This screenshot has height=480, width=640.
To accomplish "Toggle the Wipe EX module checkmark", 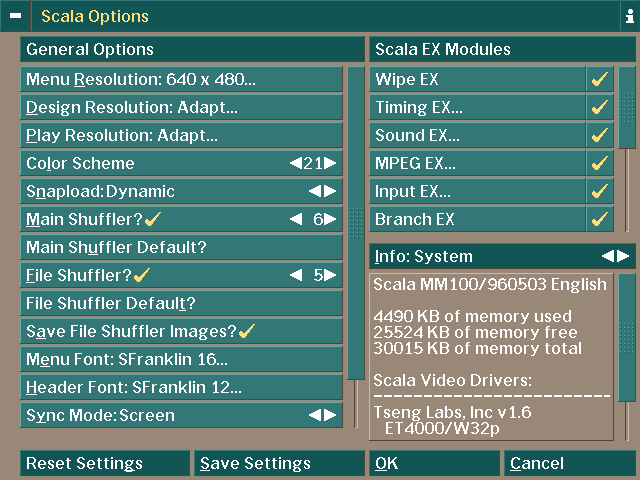I will pyautogui.click(x=600, y=79).
